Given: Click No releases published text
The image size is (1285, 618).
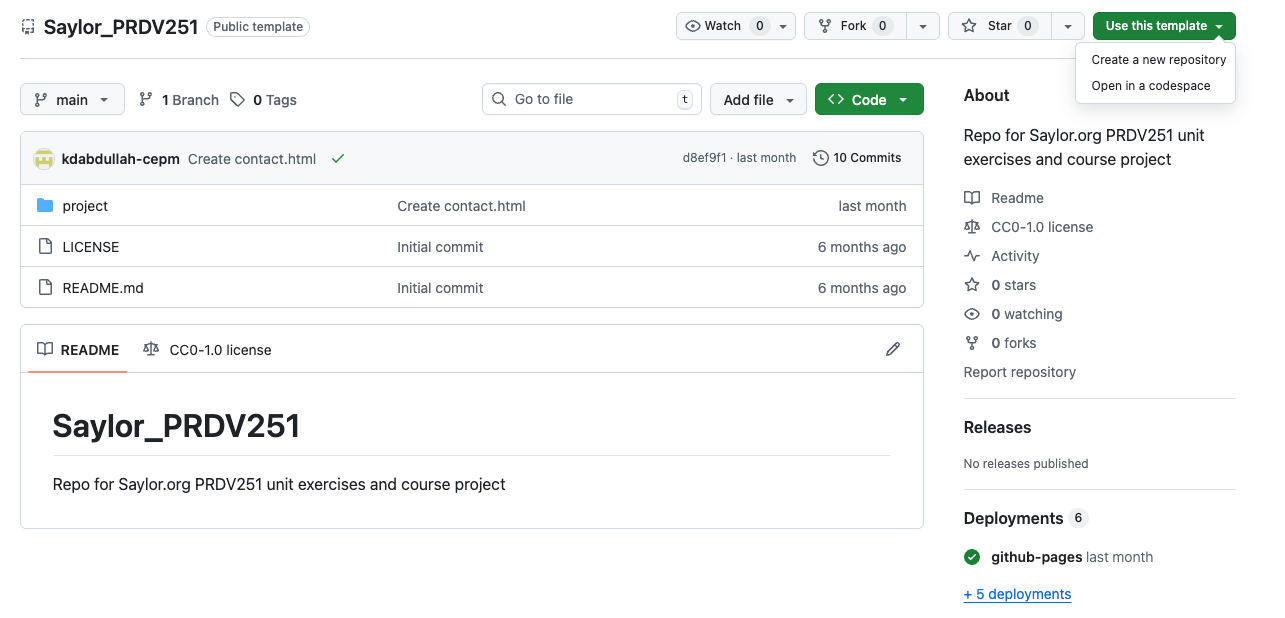Looking at the screenshot, I should coord(1026,464).
